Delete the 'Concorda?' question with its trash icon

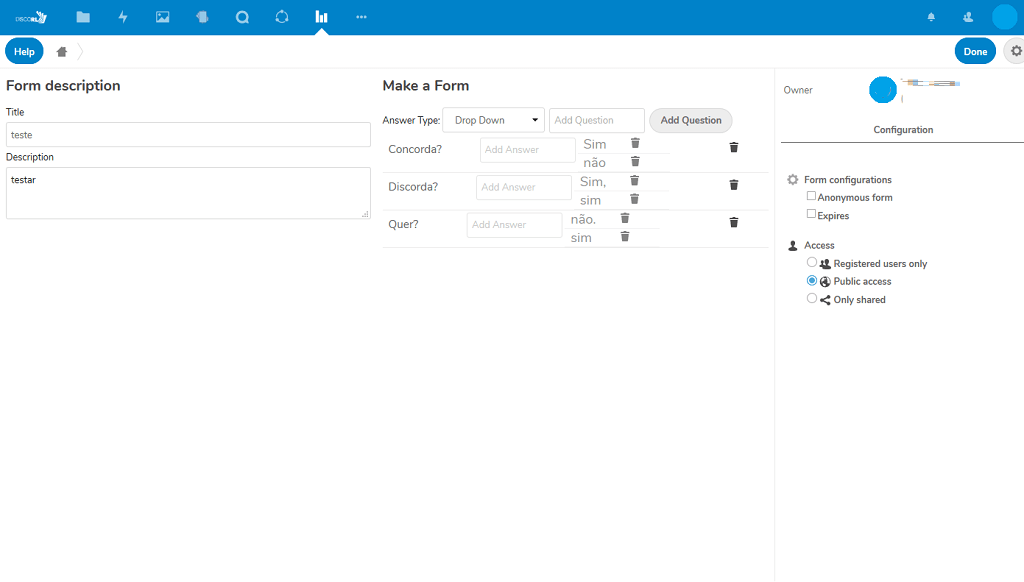point(734,148)
